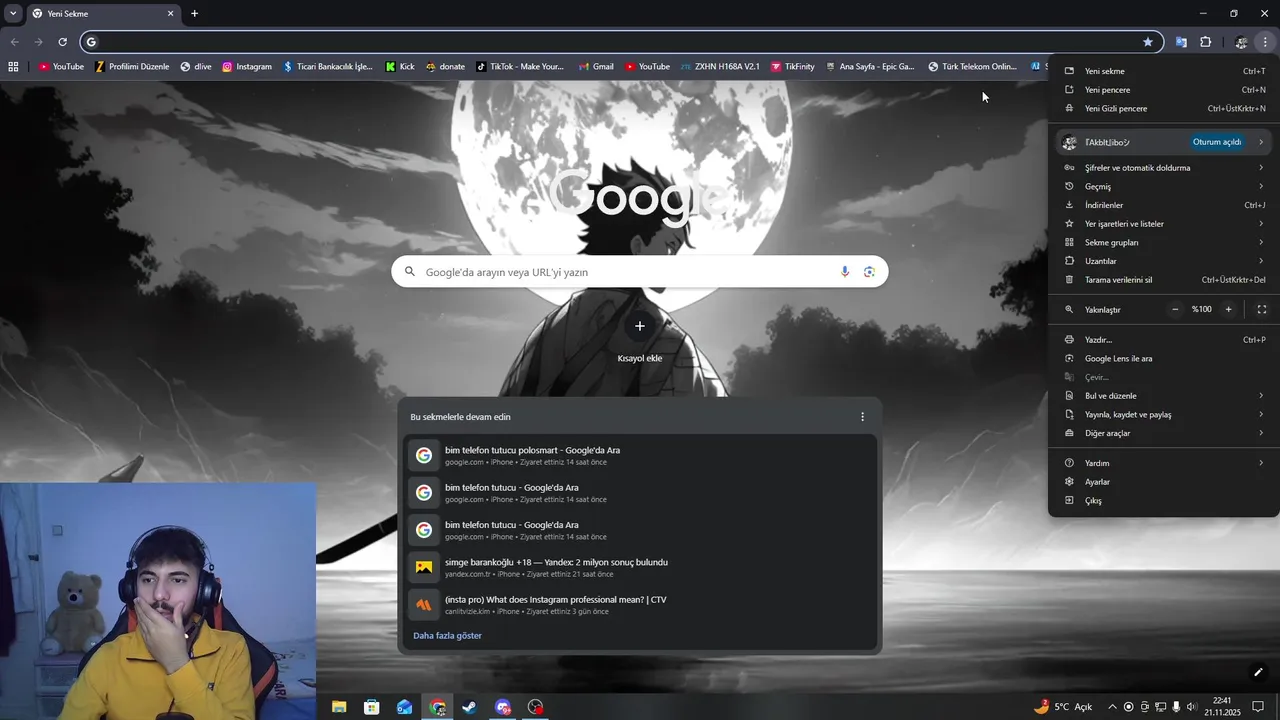Open Steam from taskbar
The width and height of the screenshot is (1280, 720).
pos(469,707)
